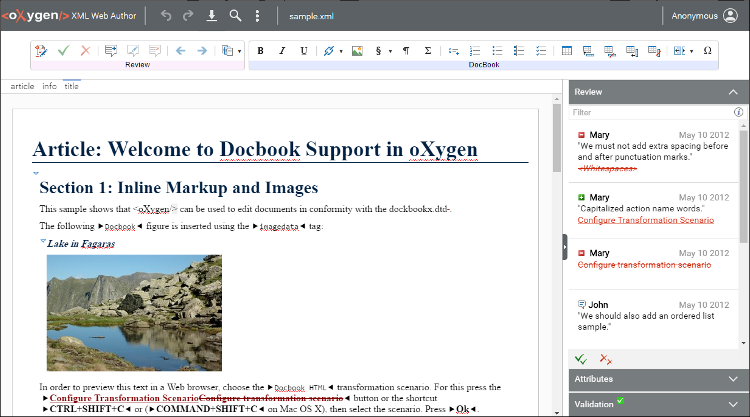
Task: Open the link insertion dropdown arrow
Action: pos(340,51)
